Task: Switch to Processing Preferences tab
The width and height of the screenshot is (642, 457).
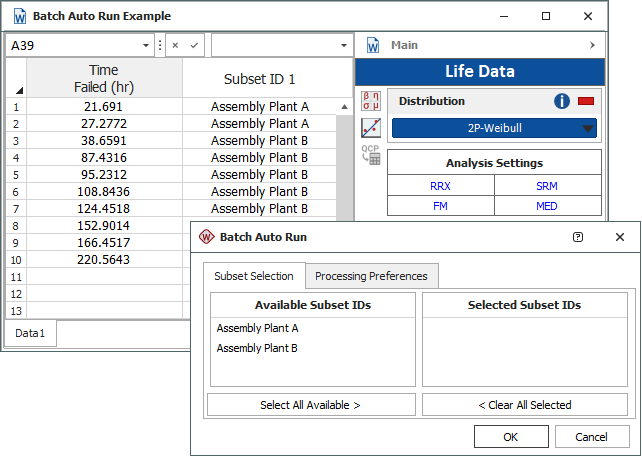Action: tap(371, 276)
